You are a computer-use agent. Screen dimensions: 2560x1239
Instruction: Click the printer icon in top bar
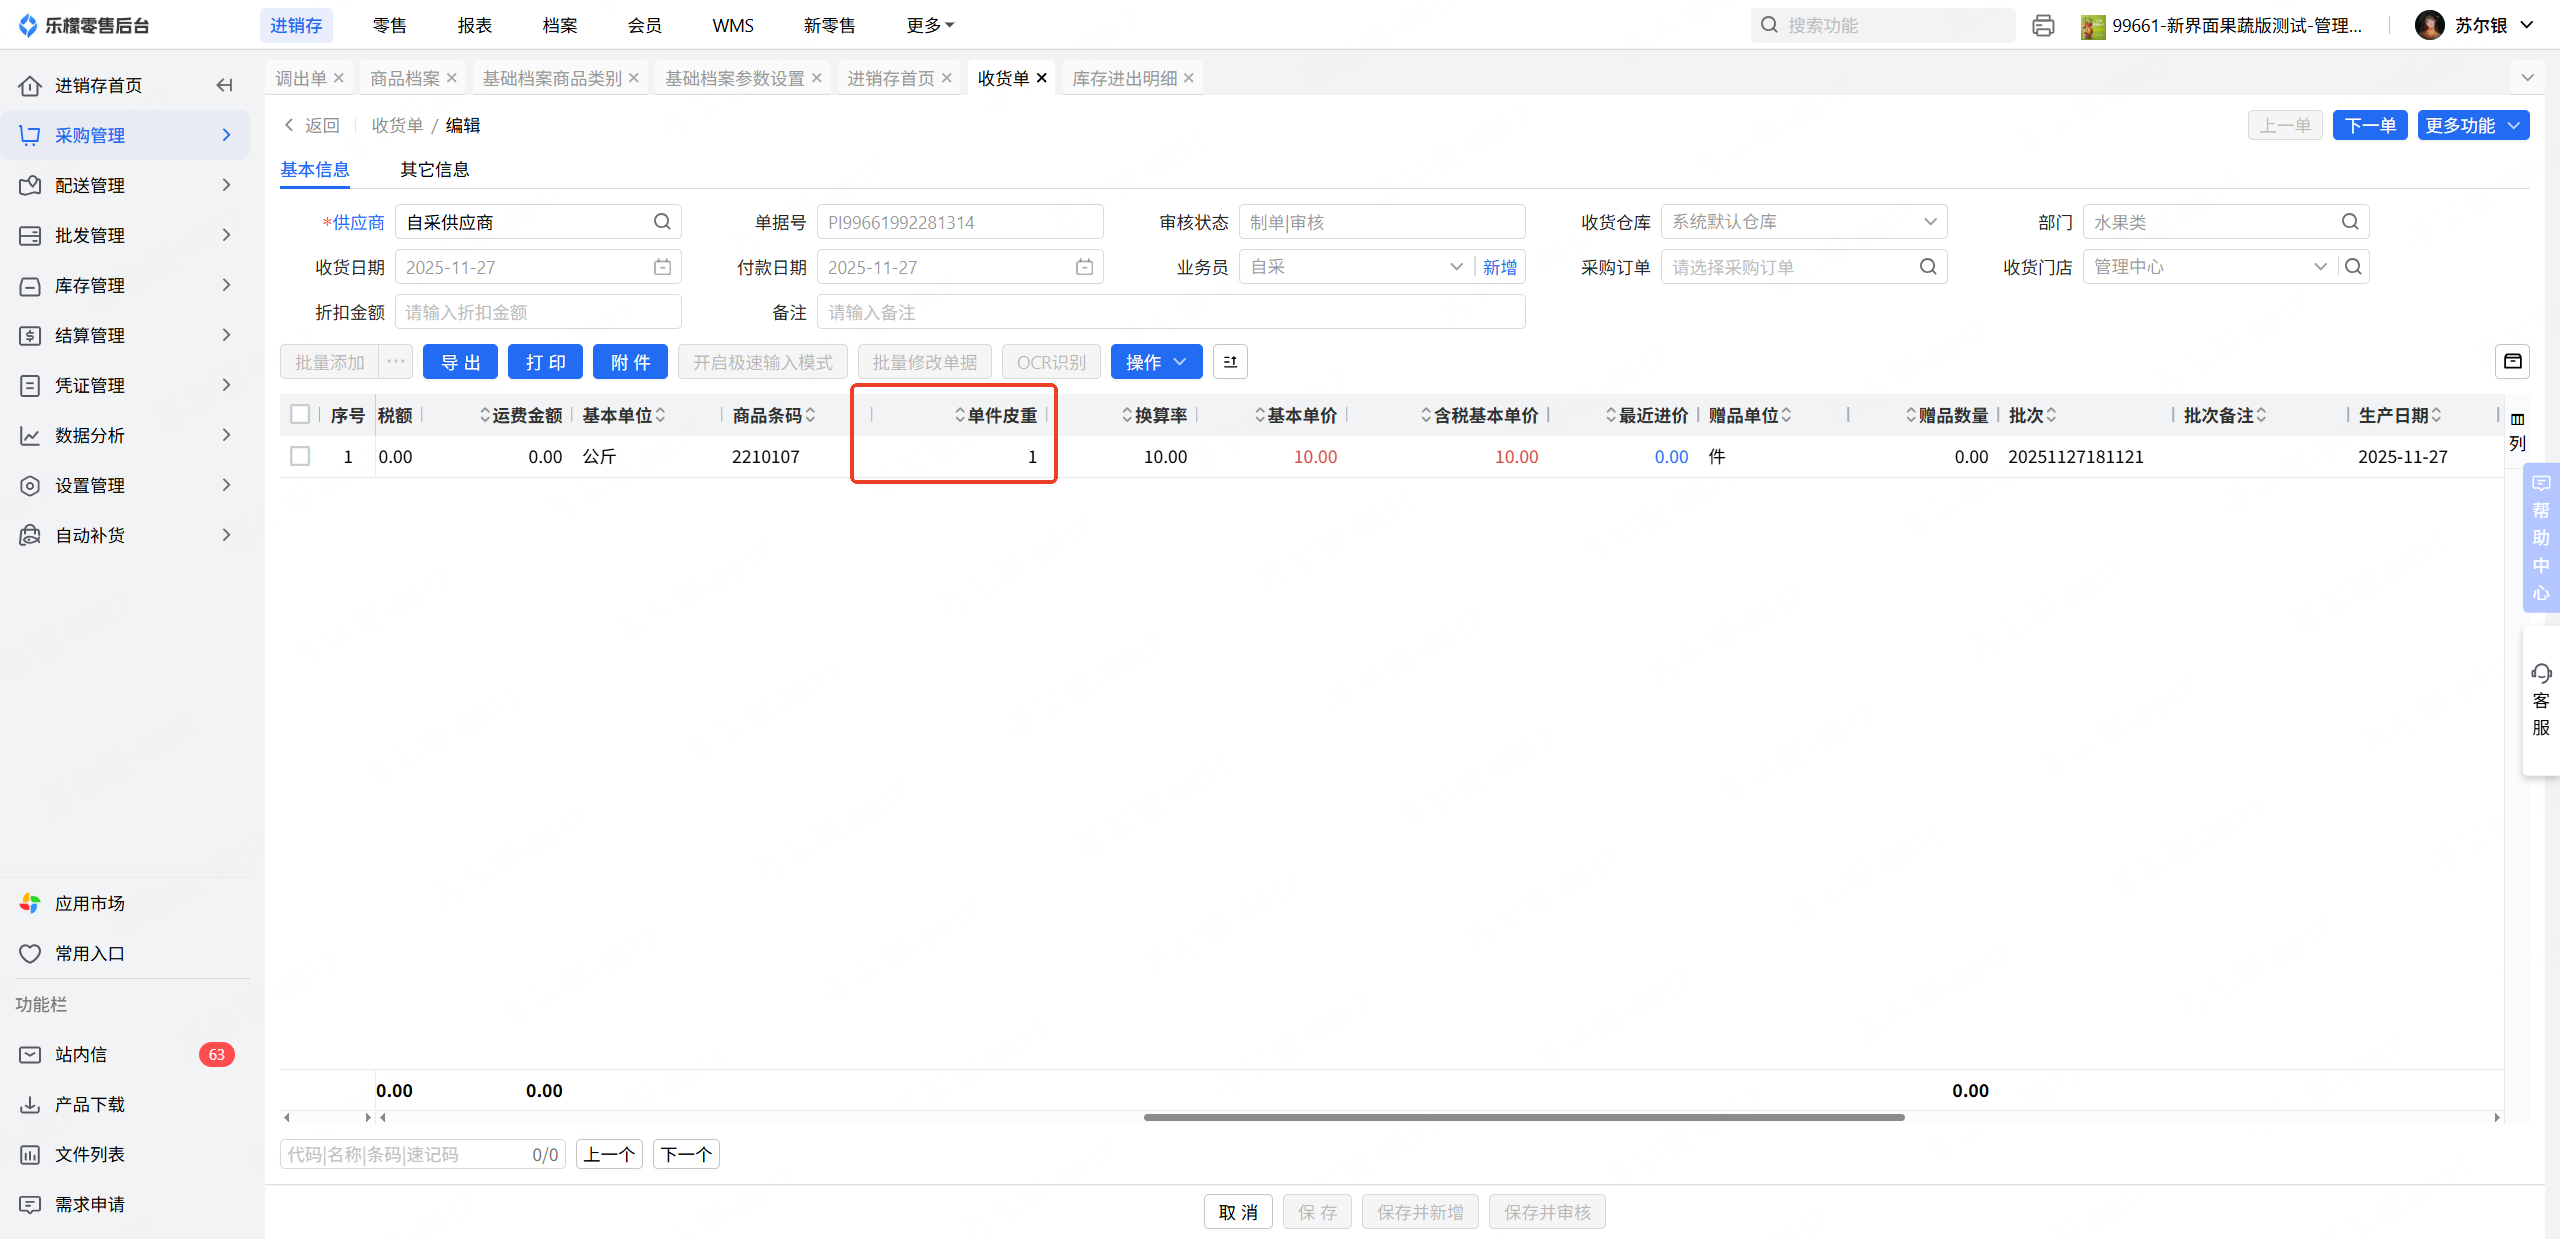[x=2043, y=26]
